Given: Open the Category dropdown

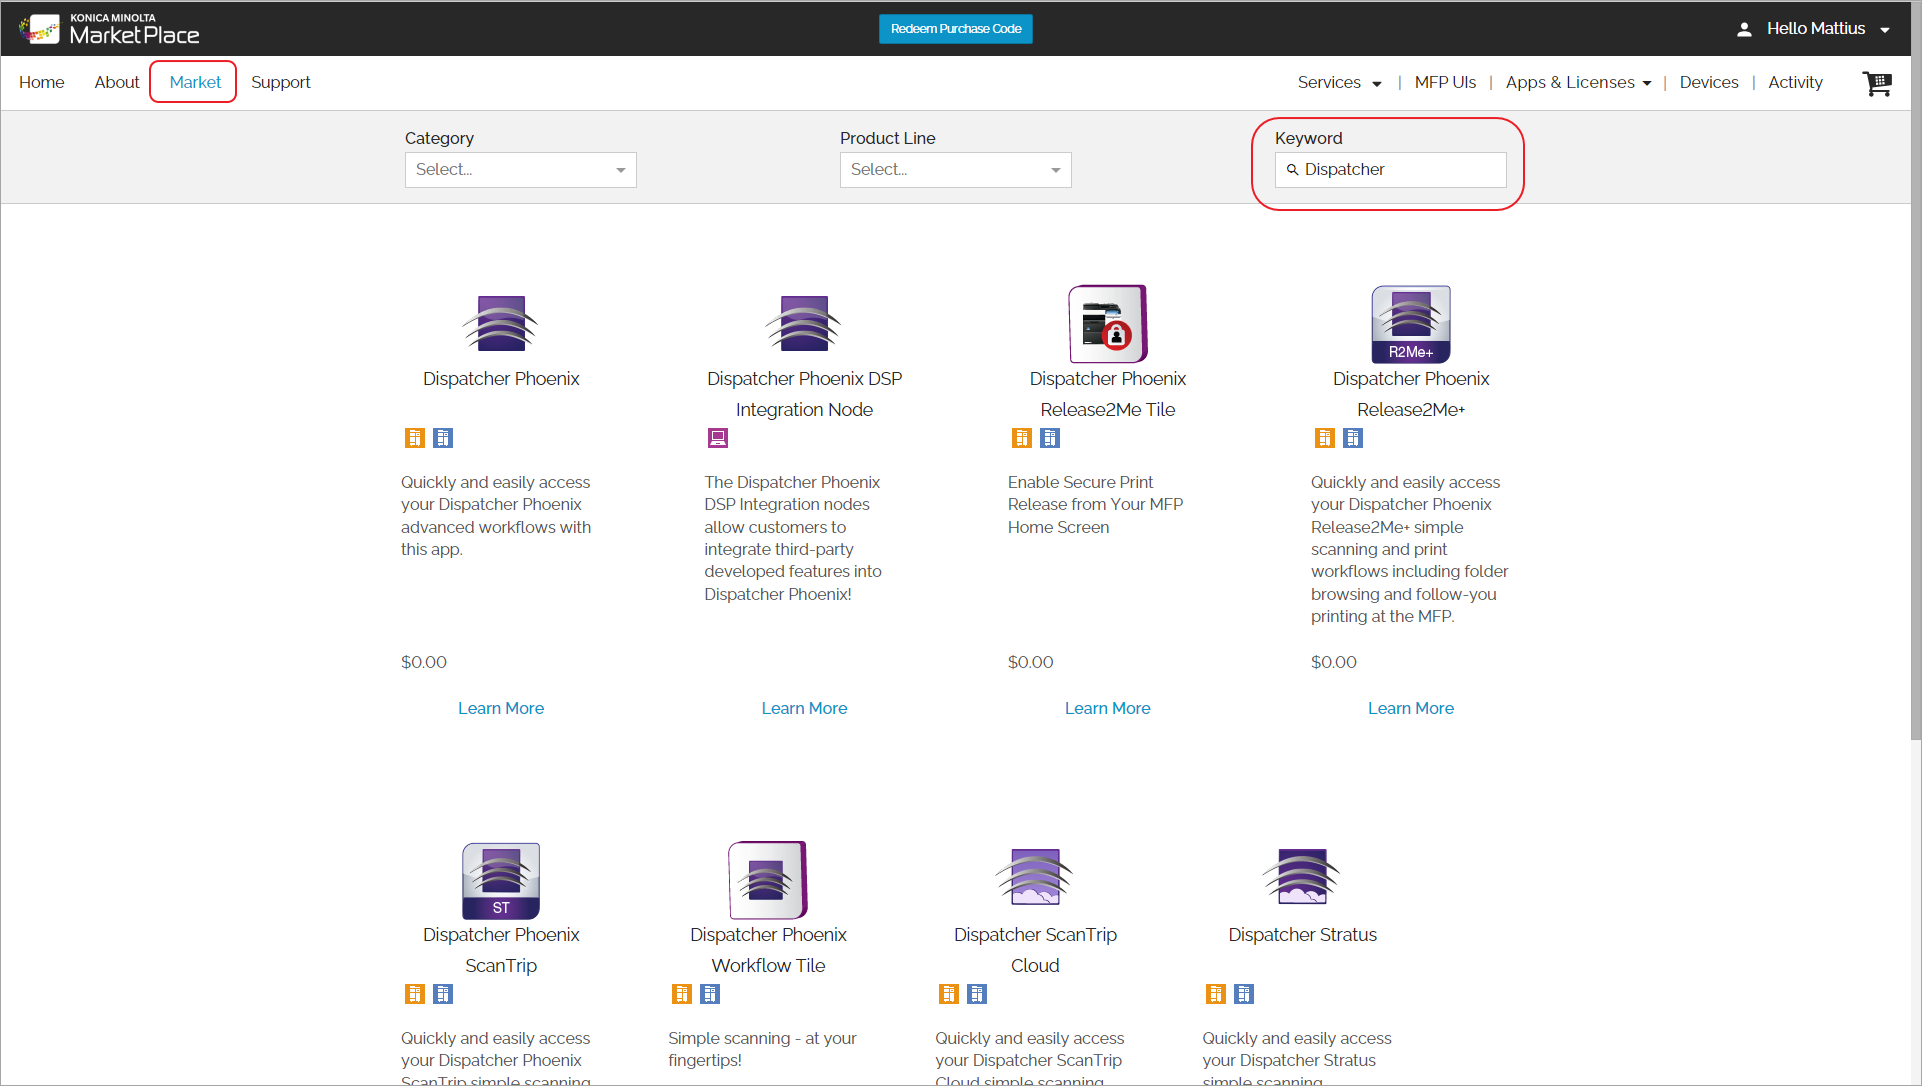Looking at the screenshot, I should 520,170.
